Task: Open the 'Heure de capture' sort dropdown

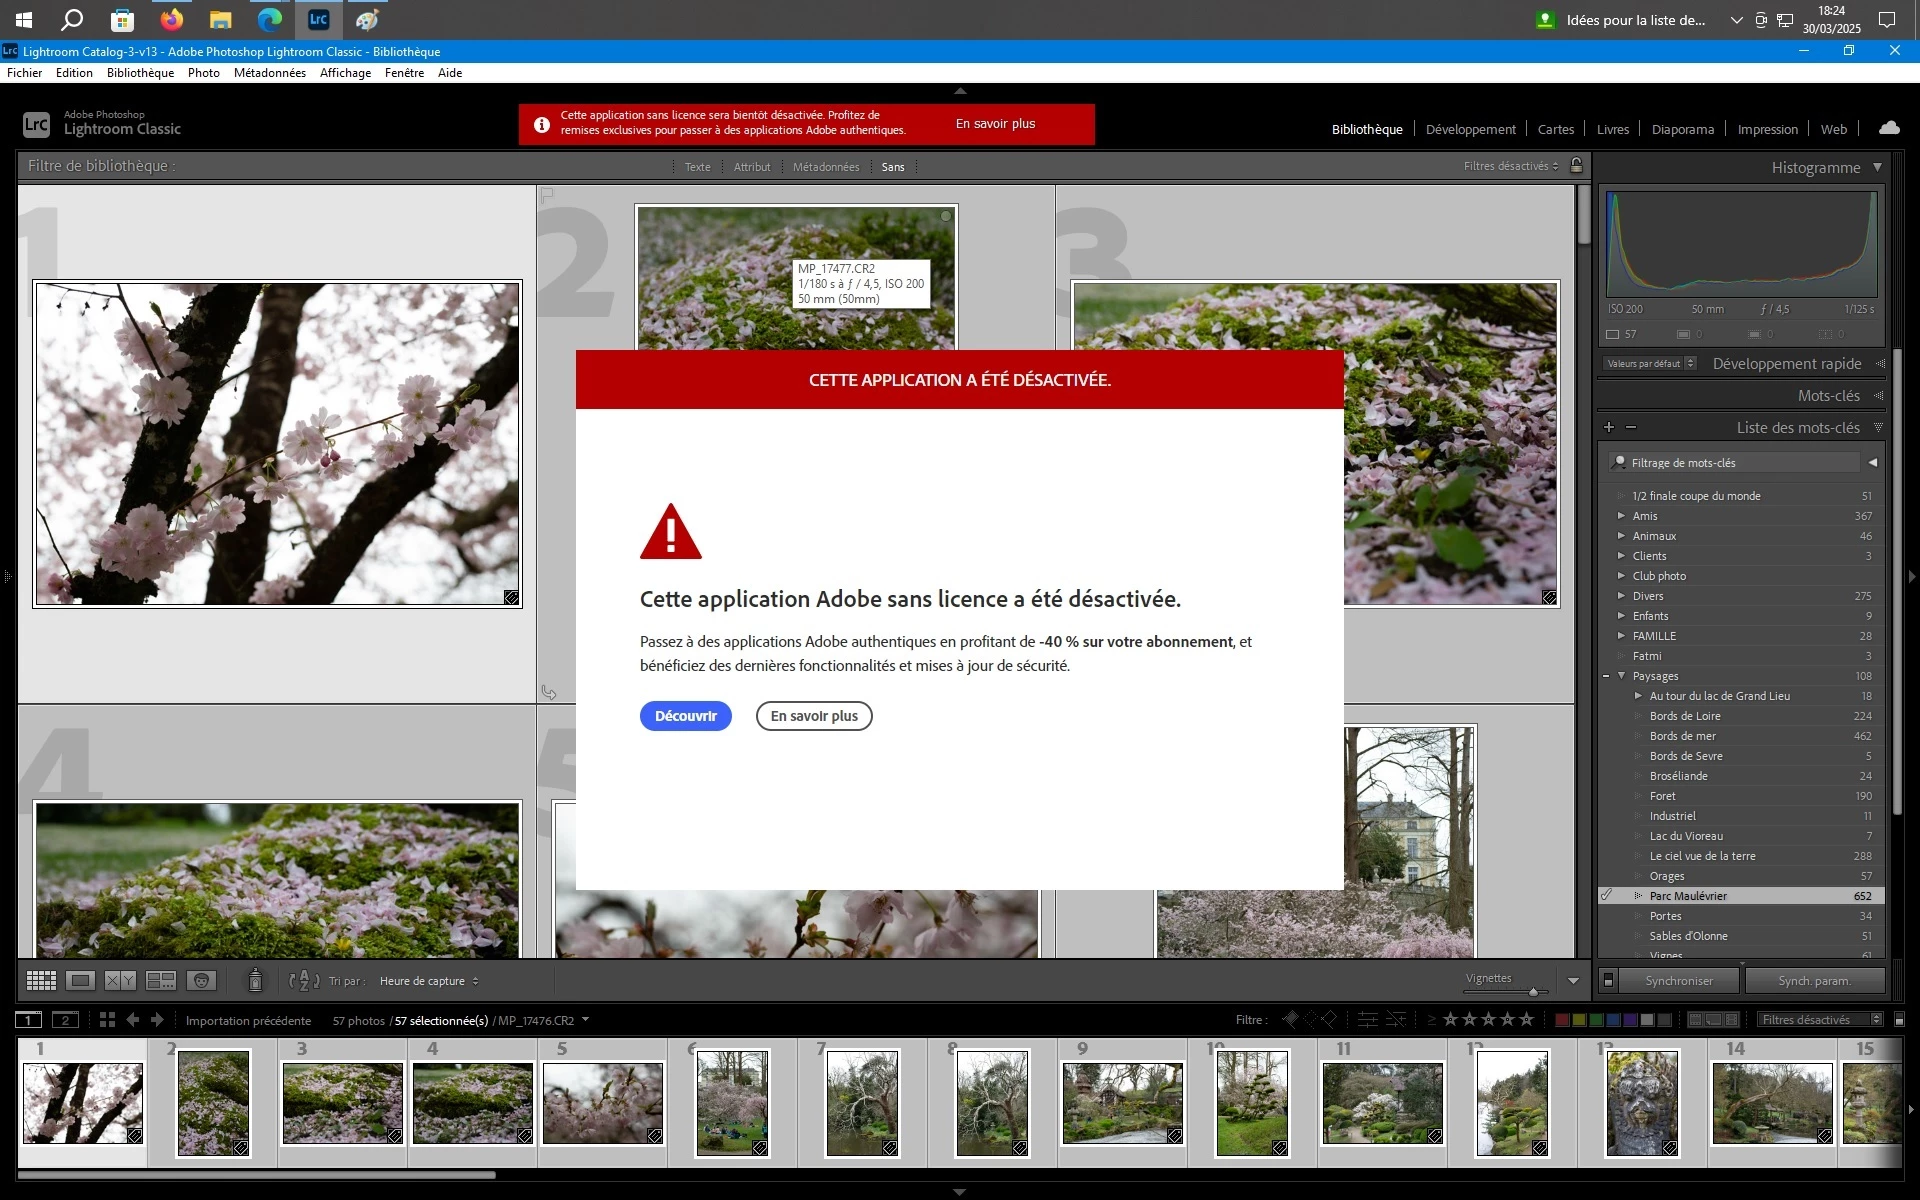Action: pos(429,981)
